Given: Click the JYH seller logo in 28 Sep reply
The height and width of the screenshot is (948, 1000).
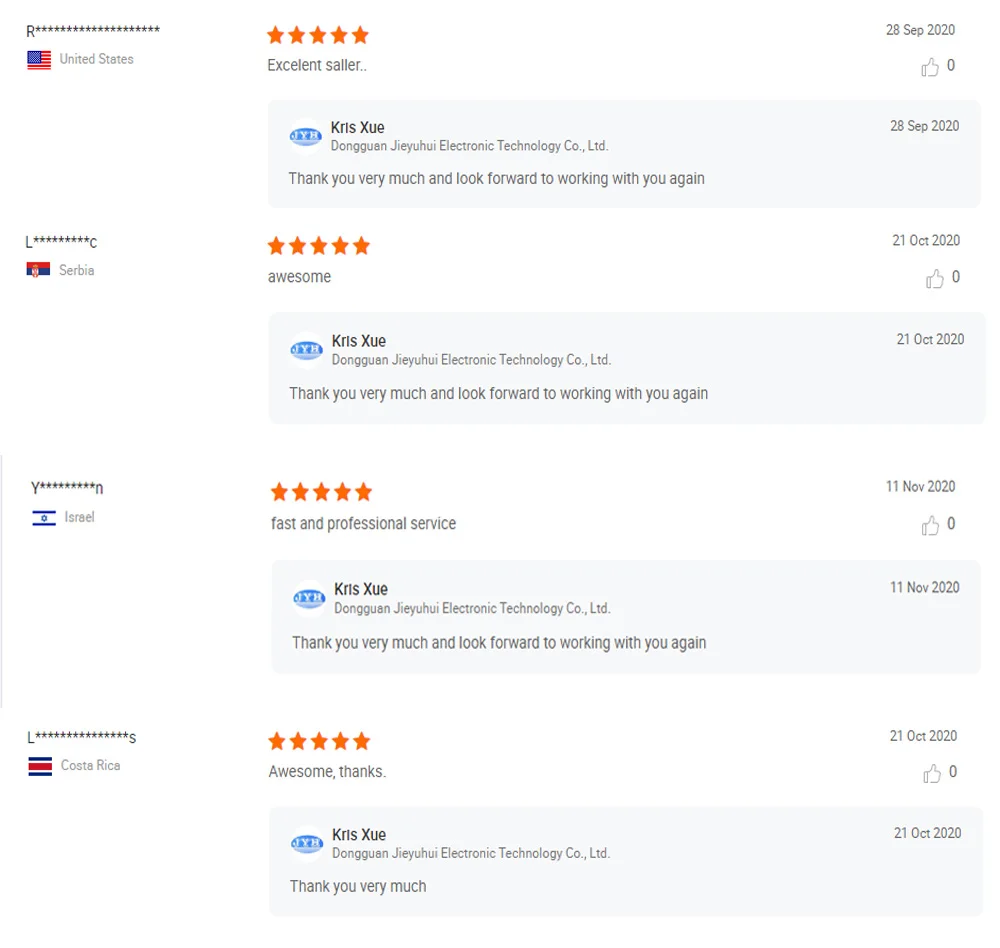Looking at the screenshot, I should point(305,136).
